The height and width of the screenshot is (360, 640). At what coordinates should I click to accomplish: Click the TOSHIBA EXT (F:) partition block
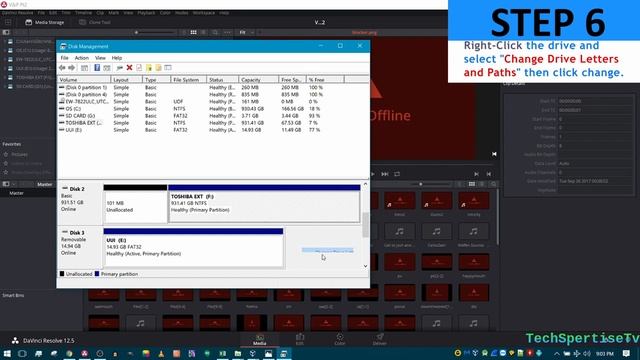click(264, 204)
